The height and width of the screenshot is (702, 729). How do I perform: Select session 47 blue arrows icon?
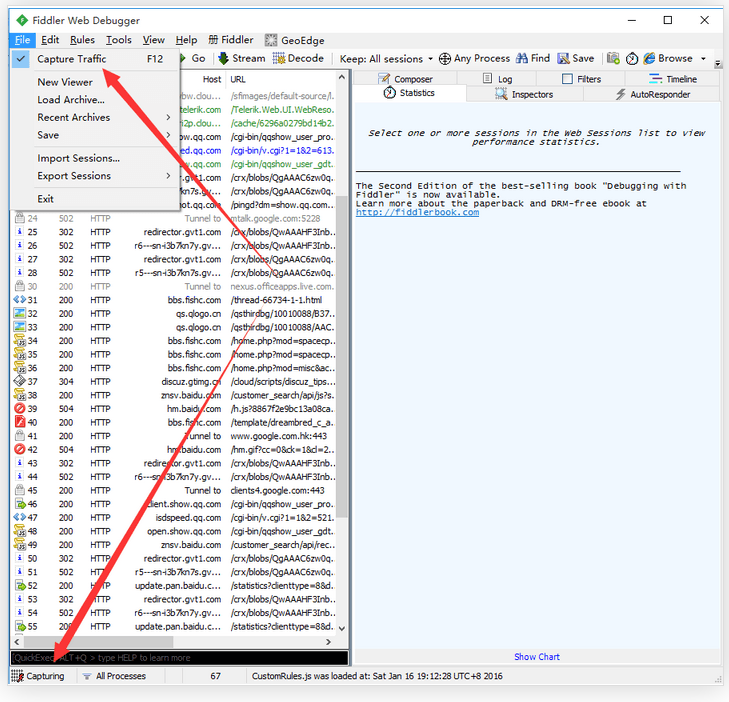click(x=20, y=517)
